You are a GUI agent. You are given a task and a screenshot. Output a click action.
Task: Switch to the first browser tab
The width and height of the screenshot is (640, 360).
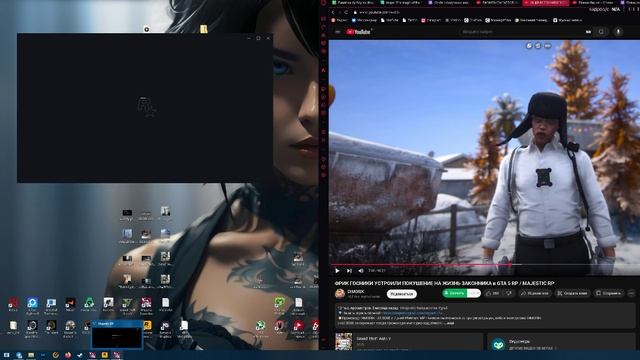pyautogui.click(x=353, y=3)
